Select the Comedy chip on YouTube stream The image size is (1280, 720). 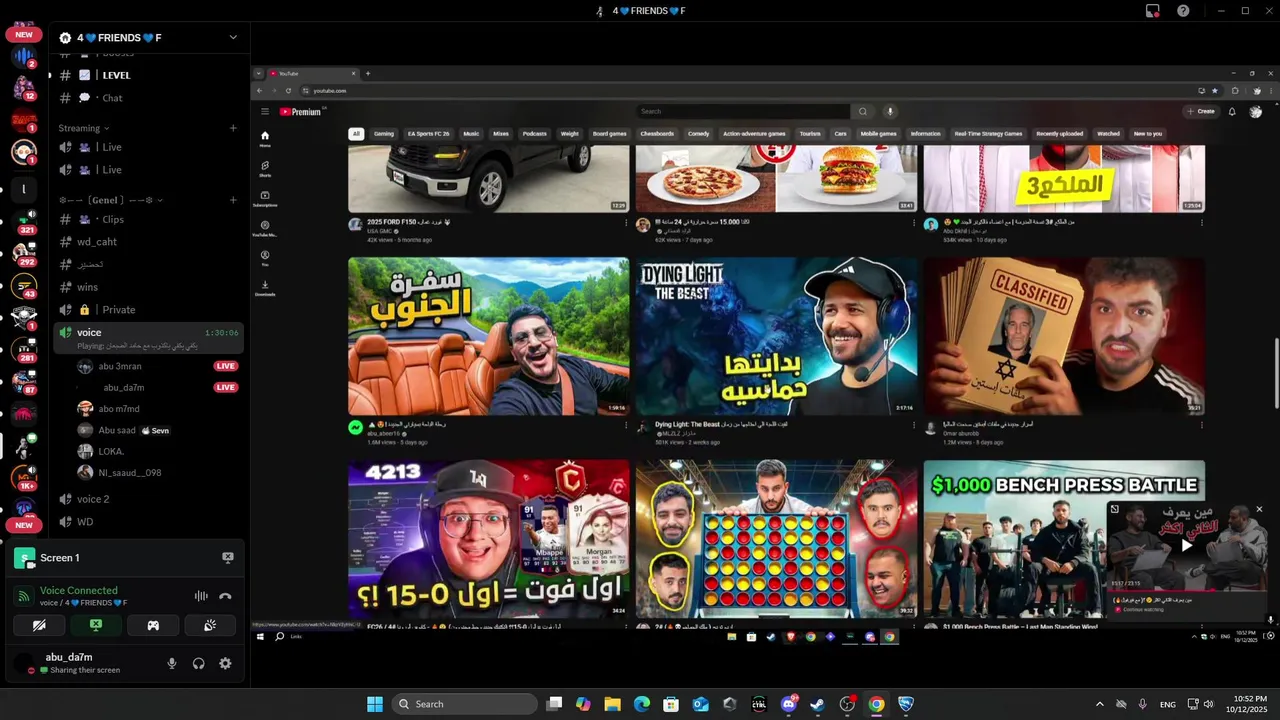699,134
